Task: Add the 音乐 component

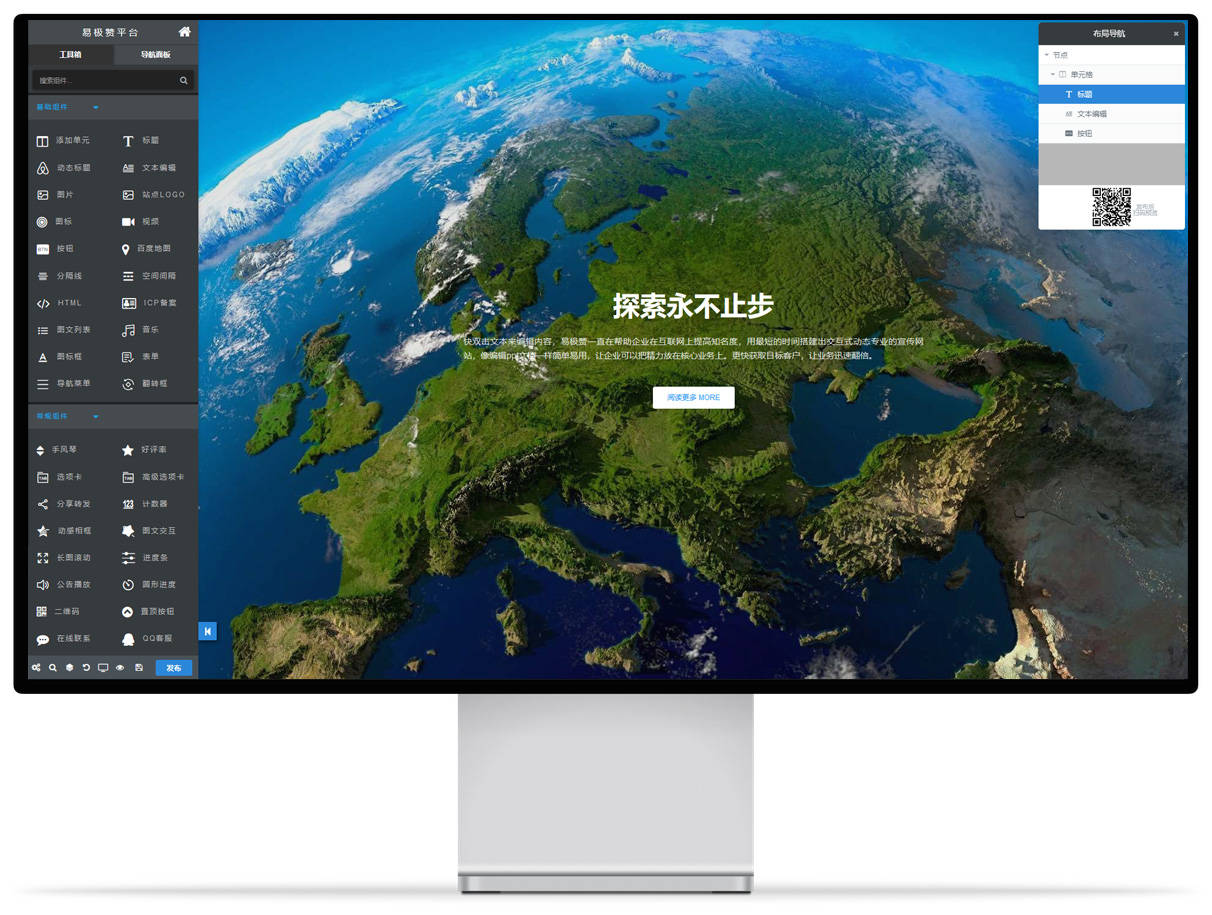Action: pos(141,330)
